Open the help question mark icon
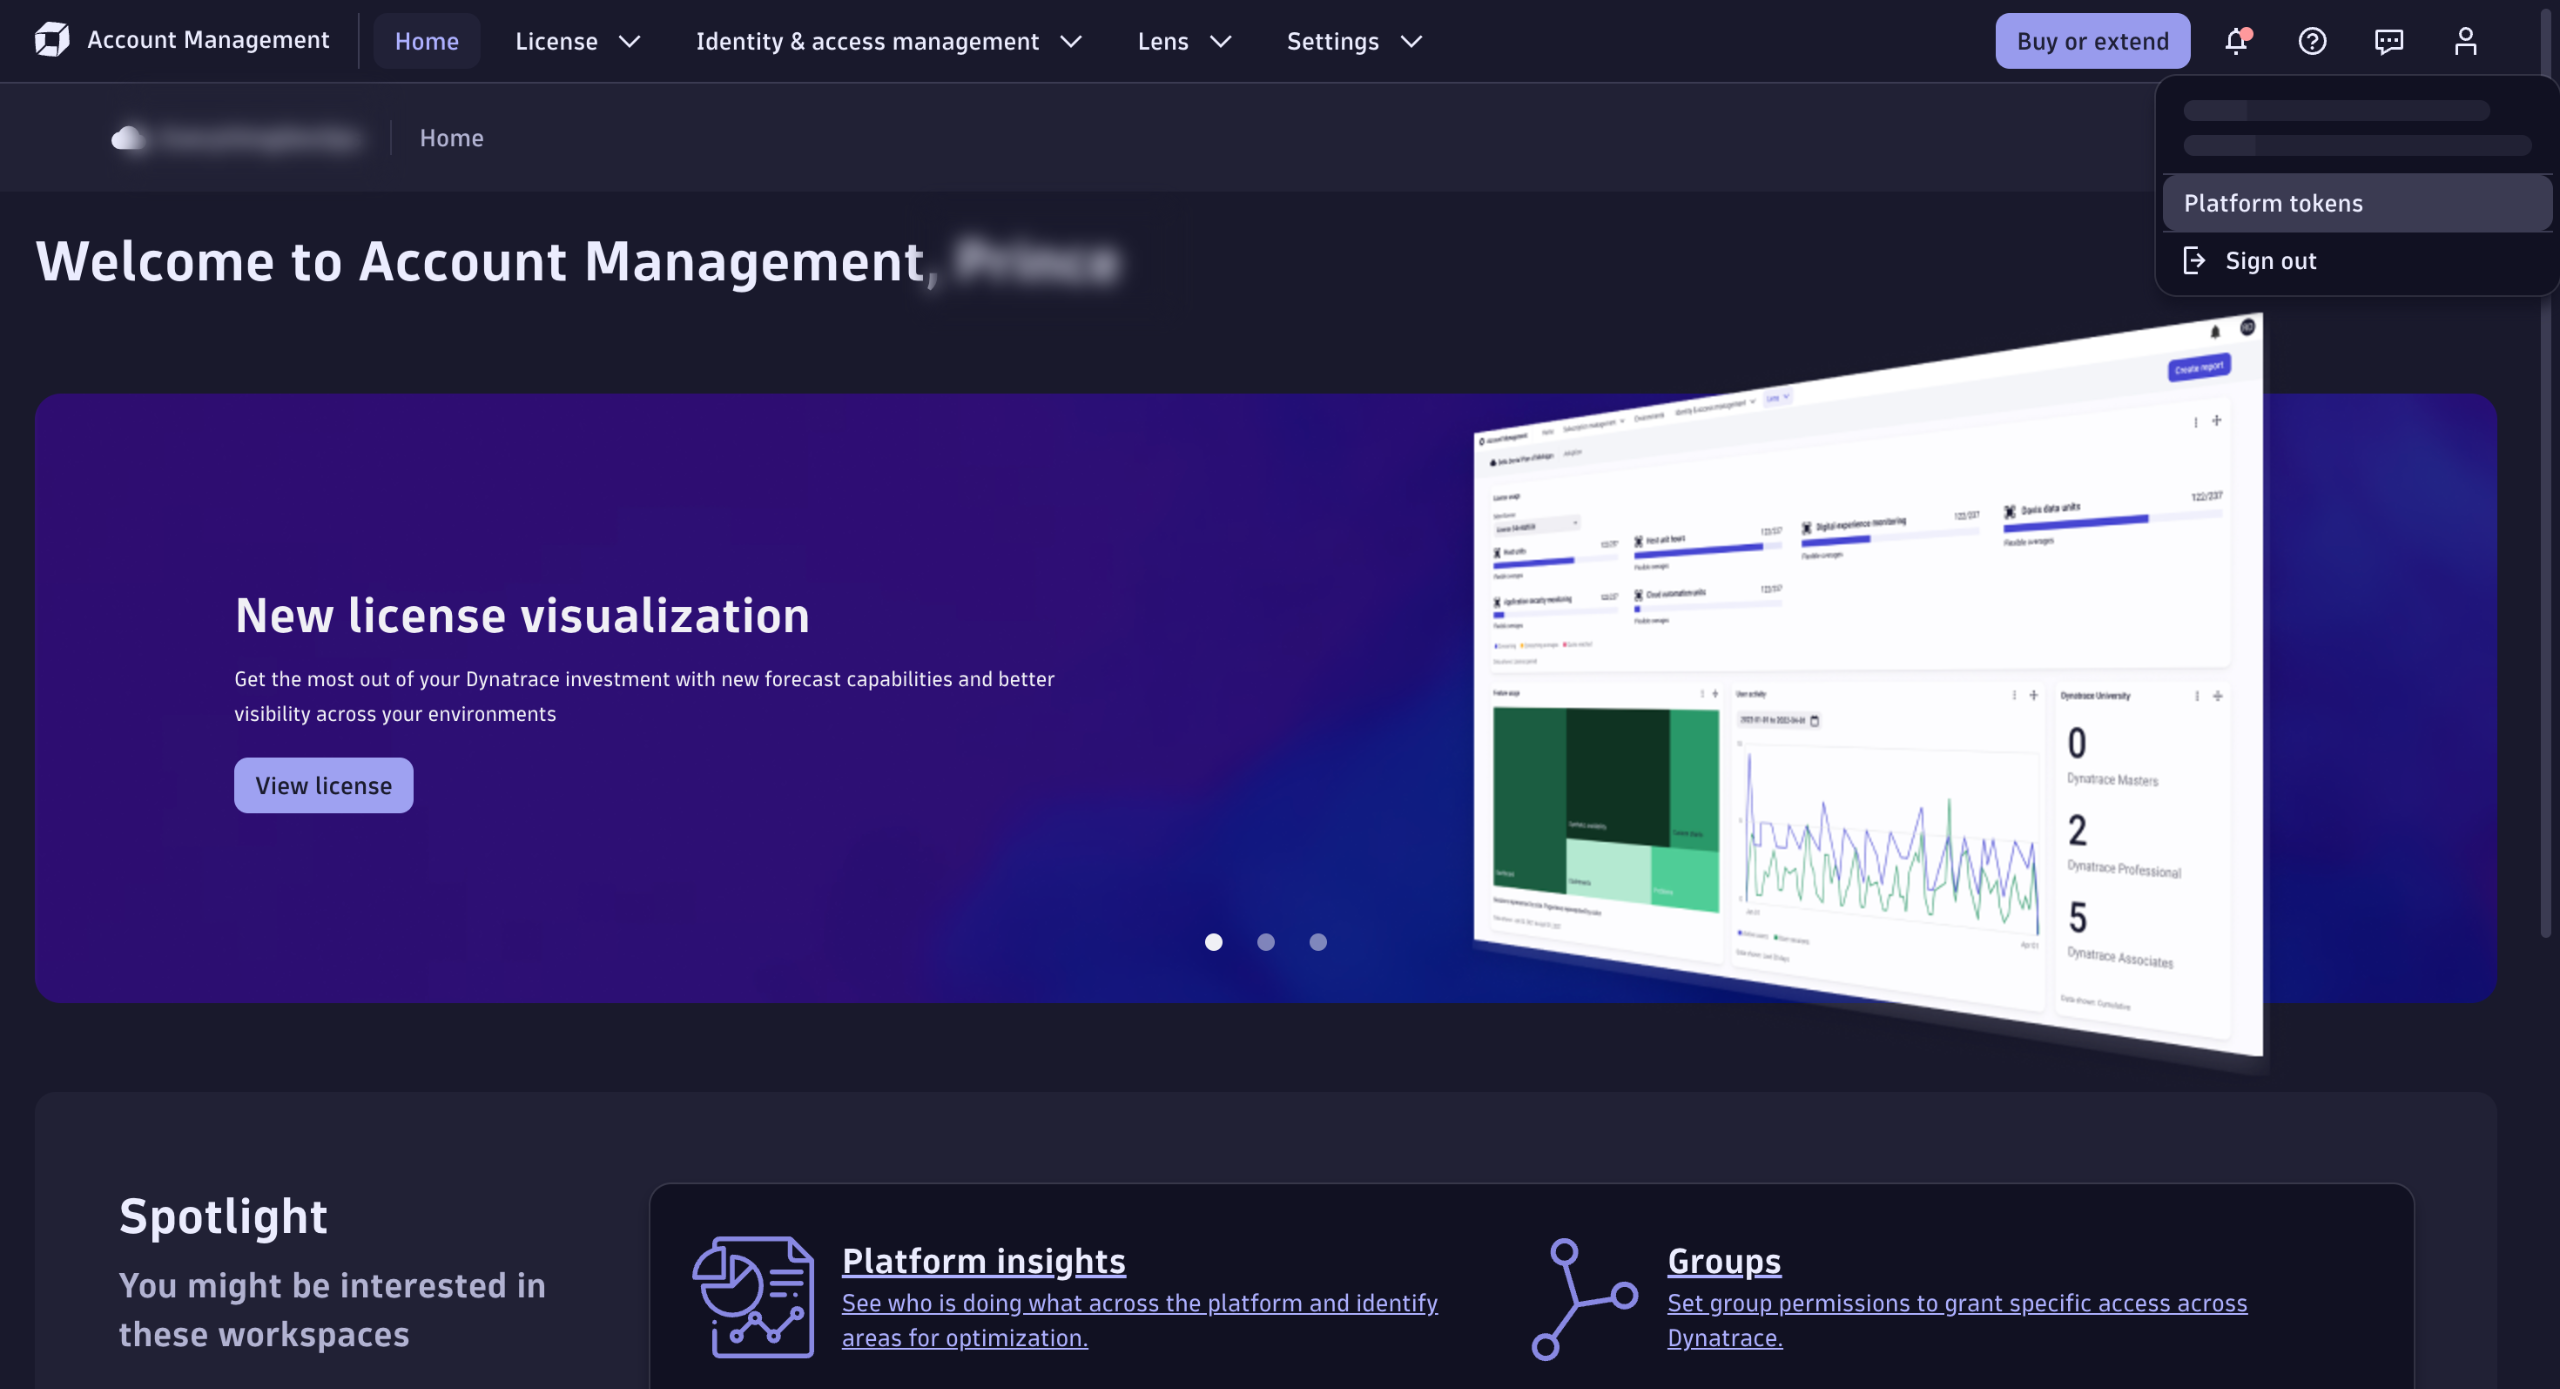 [x=2312, y=41]
